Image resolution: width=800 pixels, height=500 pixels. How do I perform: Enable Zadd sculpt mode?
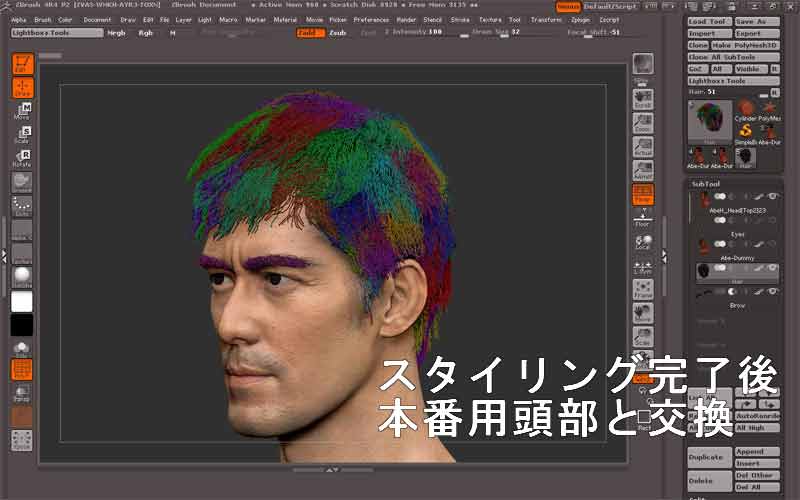point(310,33)
